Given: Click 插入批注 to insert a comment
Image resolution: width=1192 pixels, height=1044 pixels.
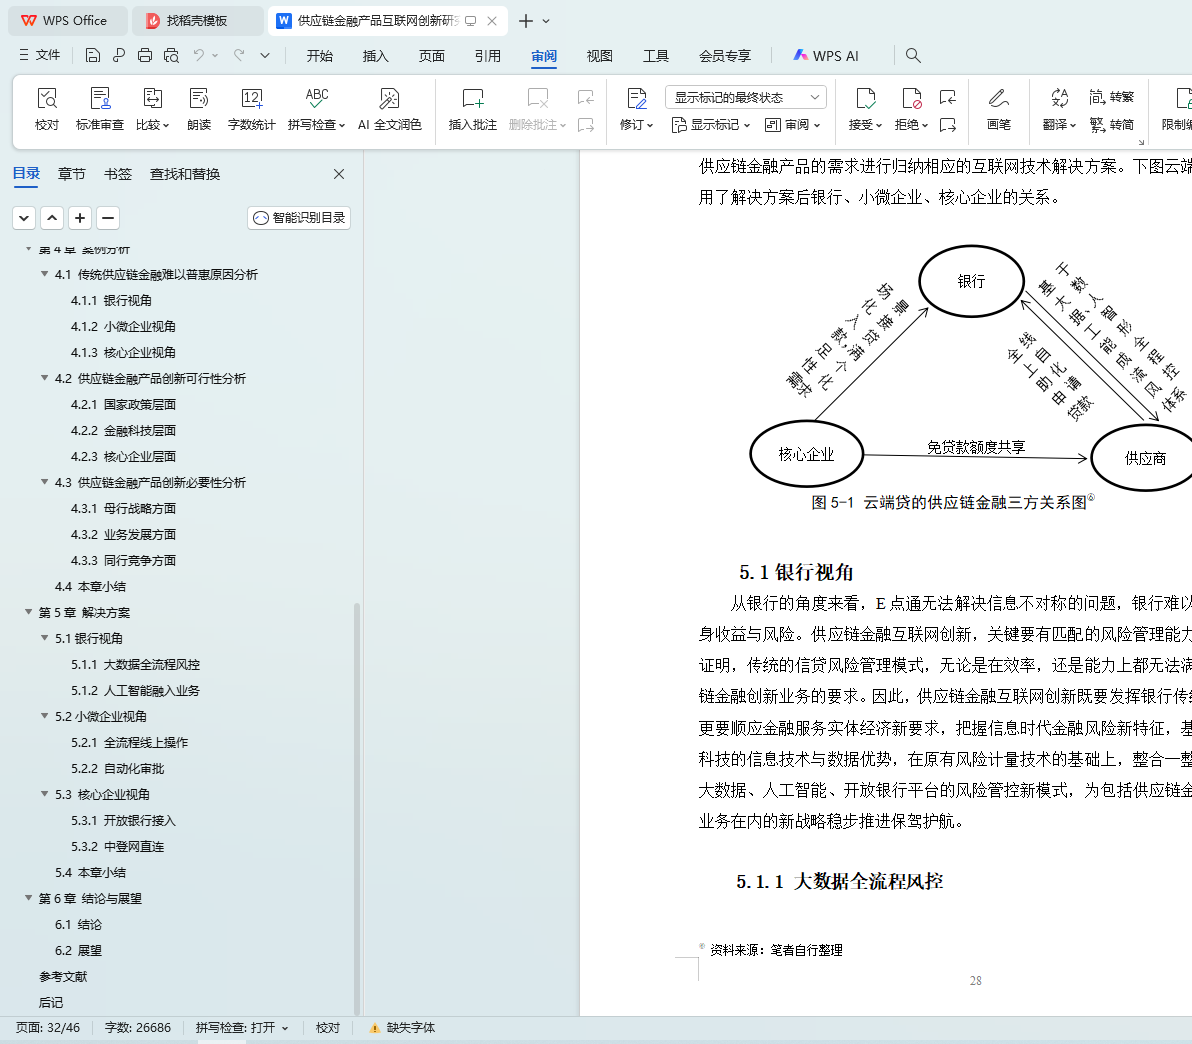Looking at the screenshot, I should (x=473, y=109).
